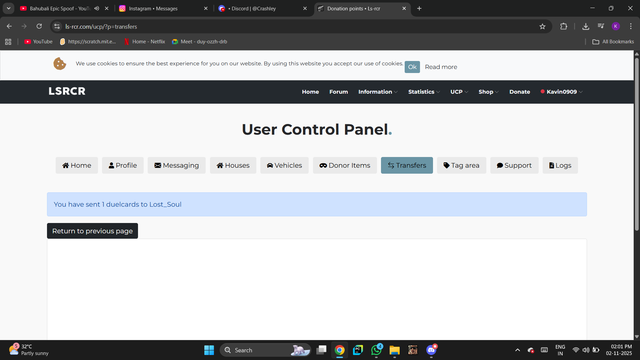Open the Donor Items section
The width and height of the screenshot is (640, 360).
[x=345, y=165]
